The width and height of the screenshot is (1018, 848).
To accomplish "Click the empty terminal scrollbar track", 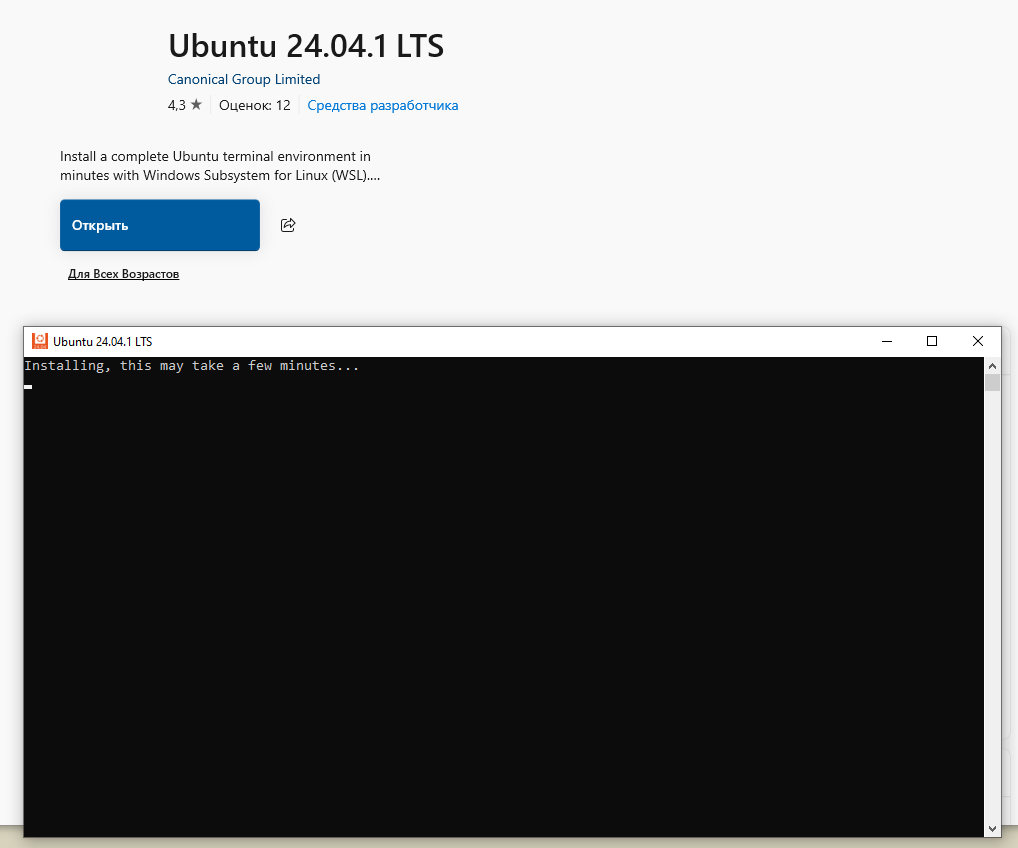I will click(992, 600).
